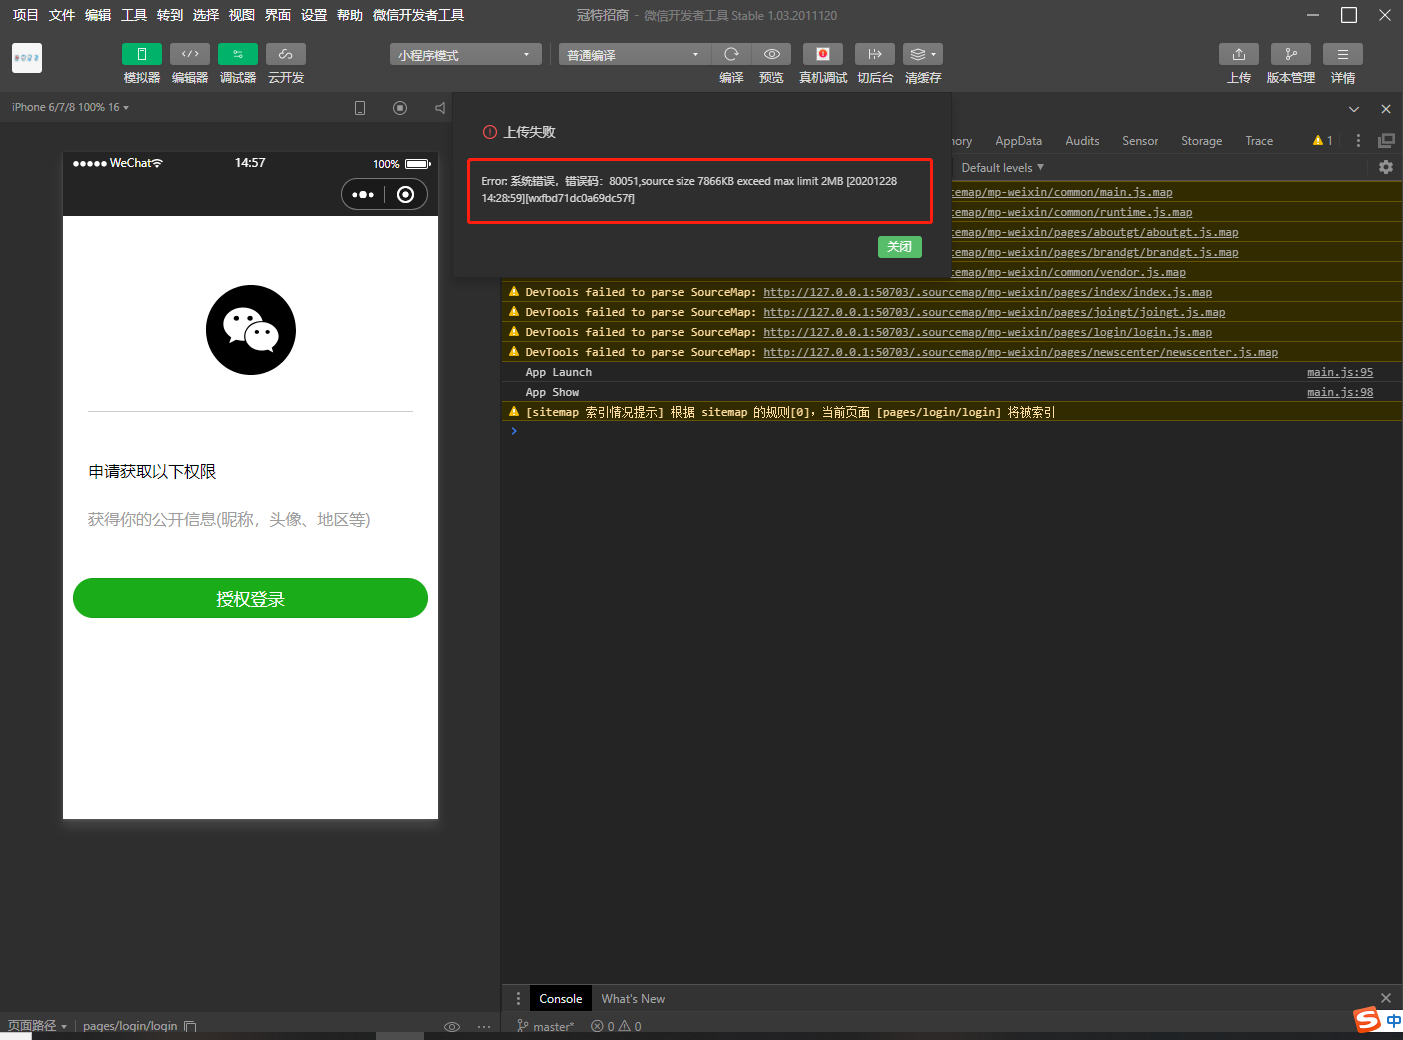Open the 微信开发者工具 menu
The image size is (1403, 1040).
(x=418, y=15)
